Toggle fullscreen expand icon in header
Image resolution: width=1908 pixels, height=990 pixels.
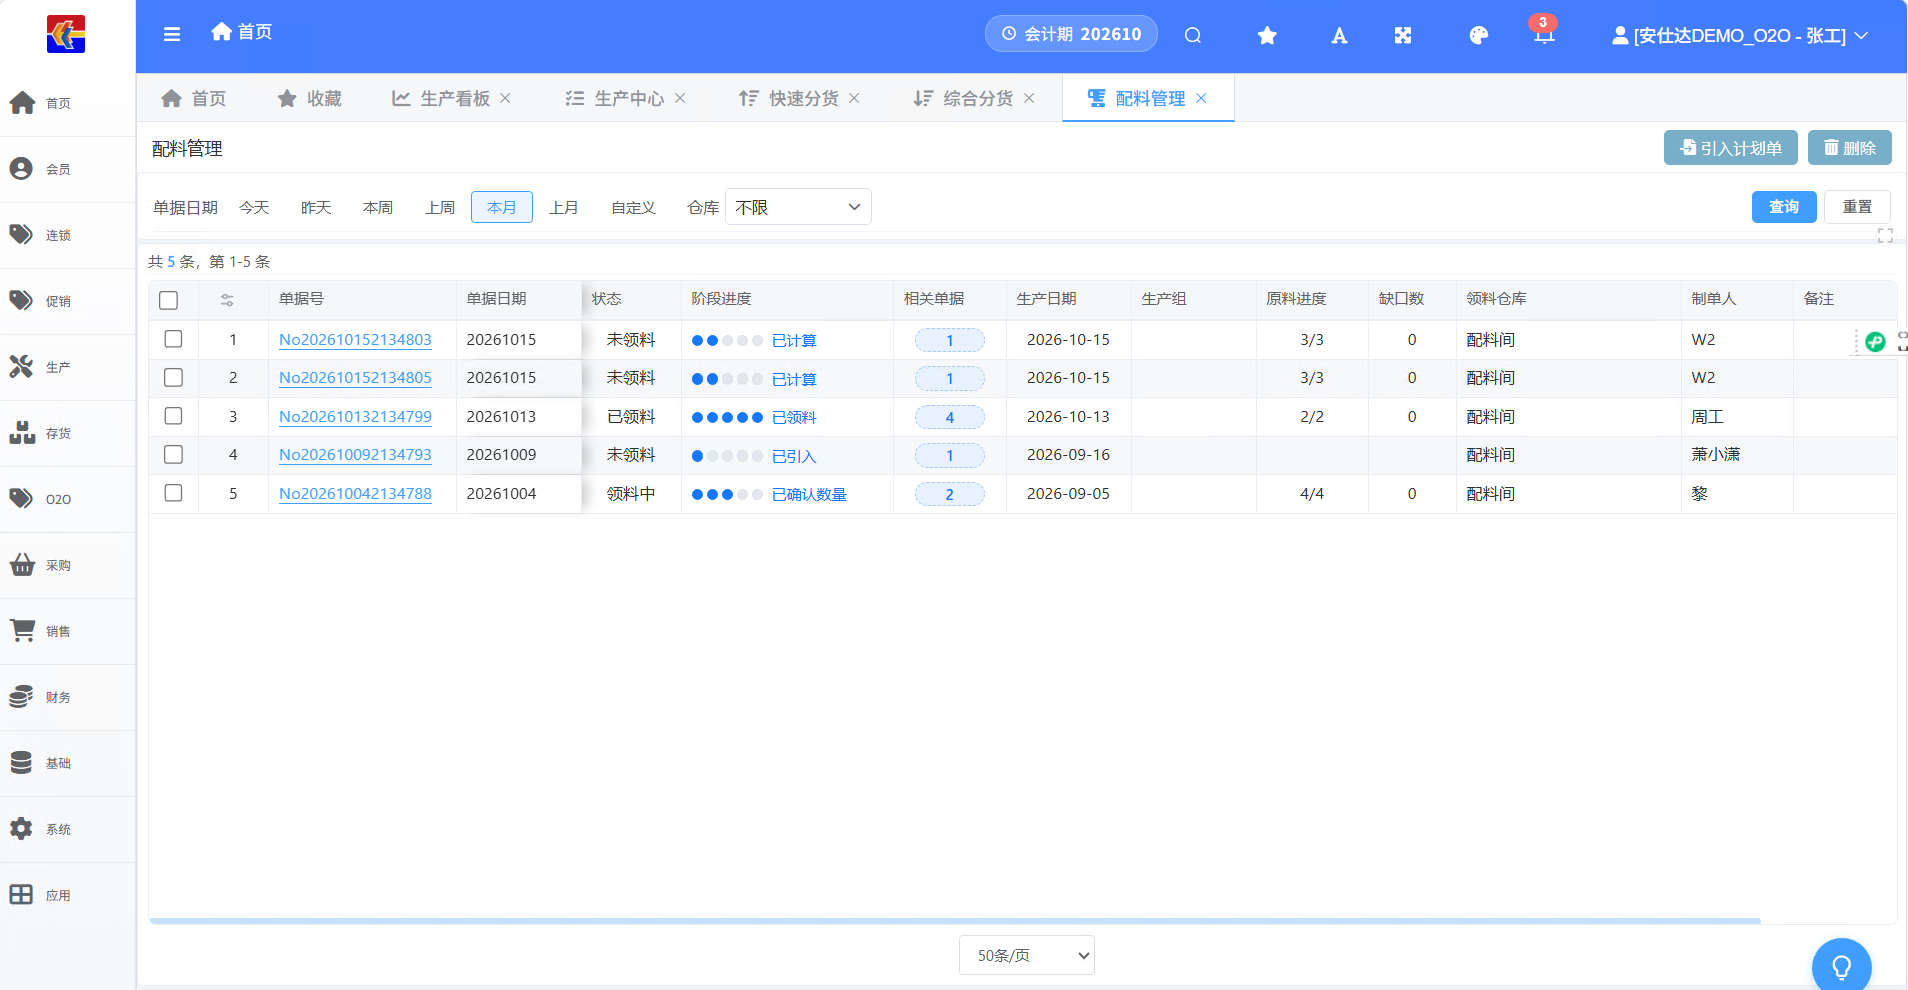1403,36
